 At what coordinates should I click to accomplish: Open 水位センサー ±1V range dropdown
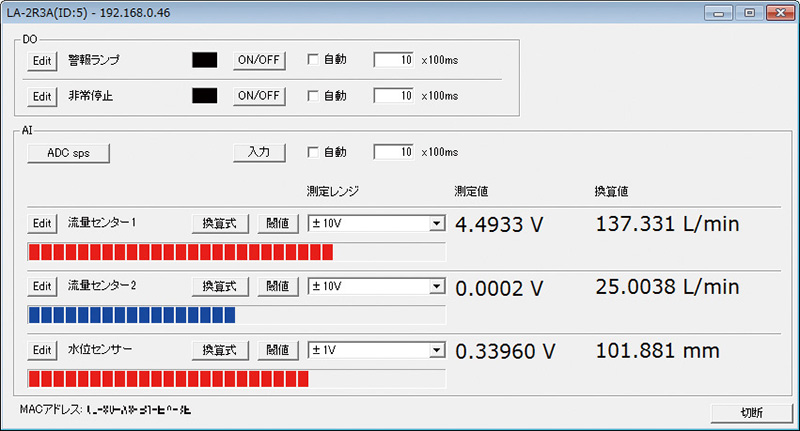click(x=436, y=350)
